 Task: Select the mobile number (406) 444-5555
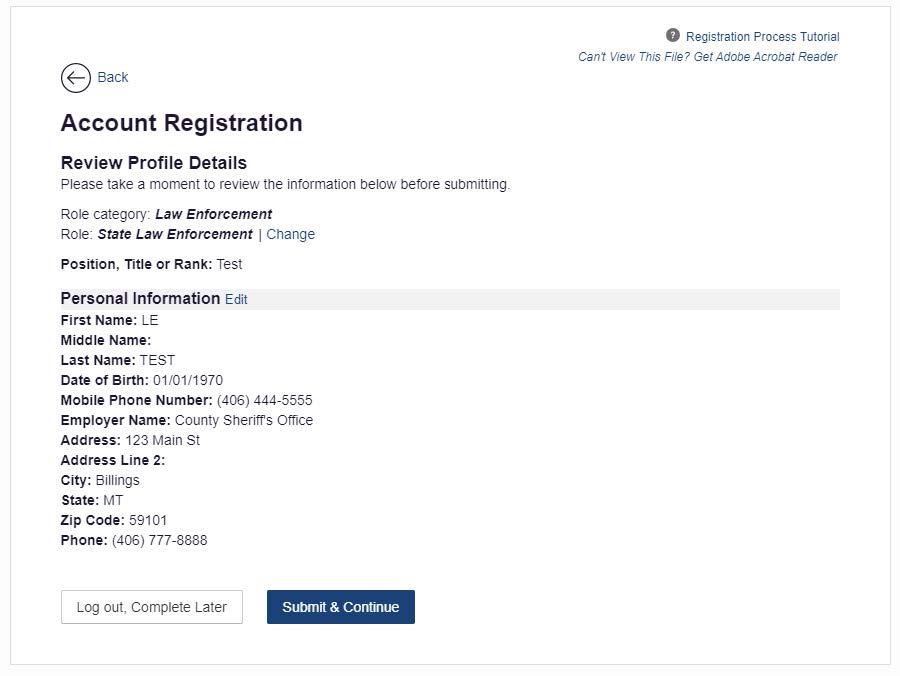[265, 400]
